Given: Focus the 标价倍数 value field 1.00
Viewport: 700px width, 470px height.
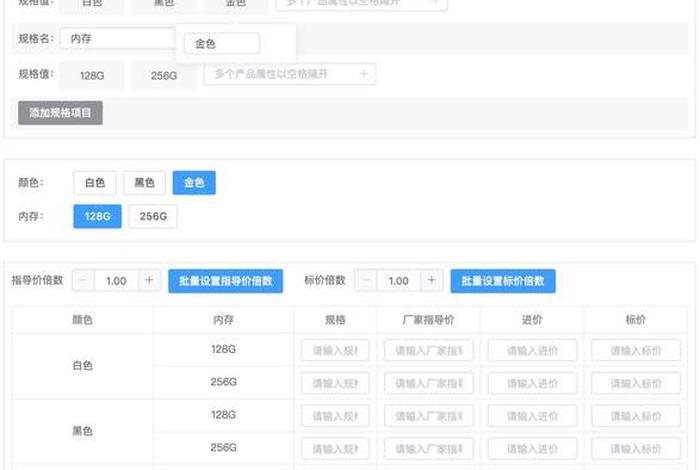Looking at the screenshot, I should pyautogui.click(x=399, y=281).
